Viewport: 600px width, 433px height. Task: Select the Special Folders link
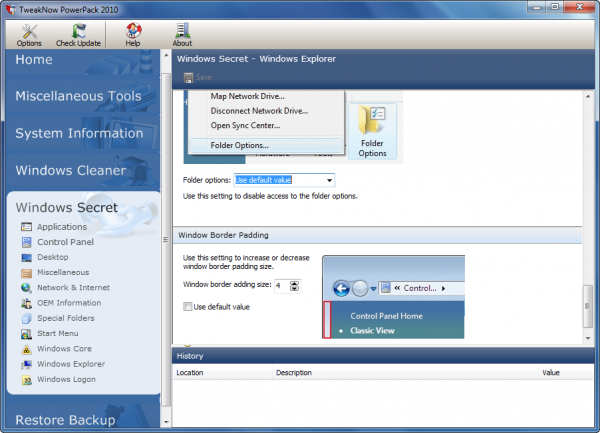tap(66, 318)
